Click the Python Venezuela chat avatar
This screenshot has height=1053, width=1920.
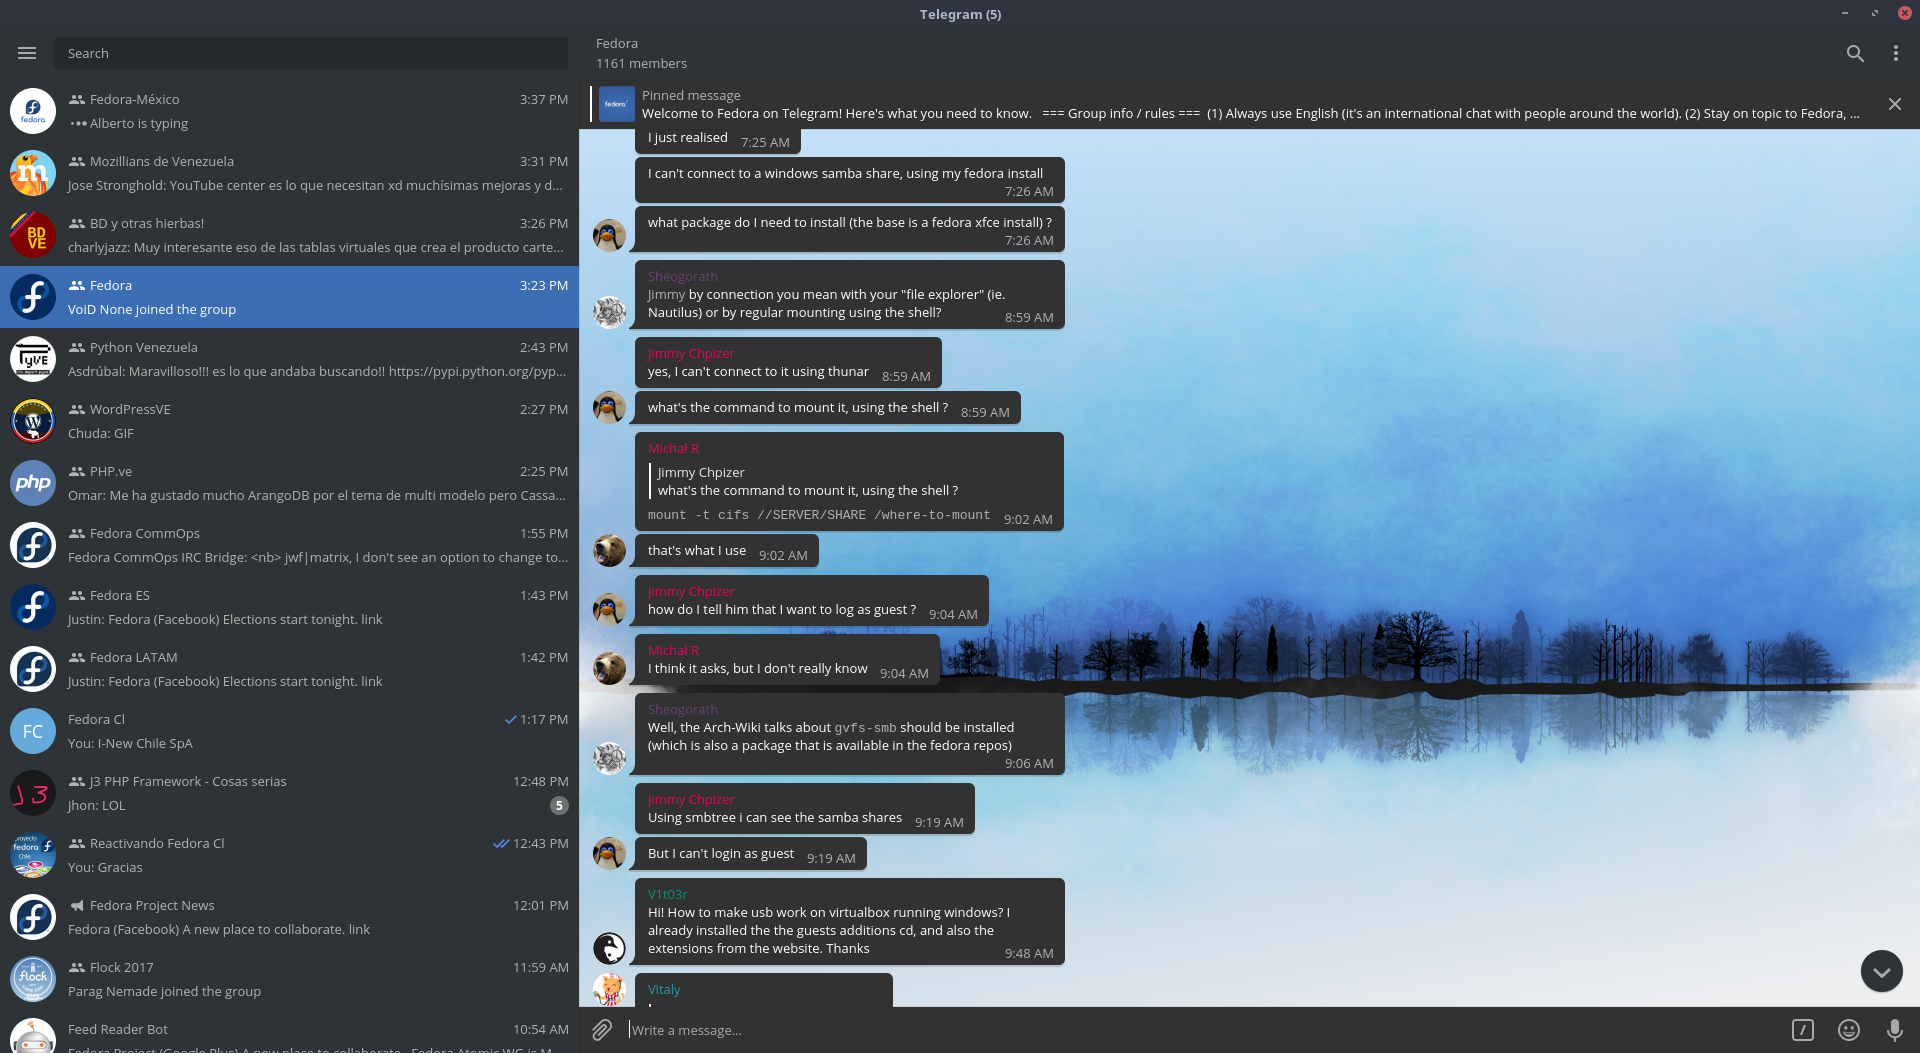pos(33,359)
